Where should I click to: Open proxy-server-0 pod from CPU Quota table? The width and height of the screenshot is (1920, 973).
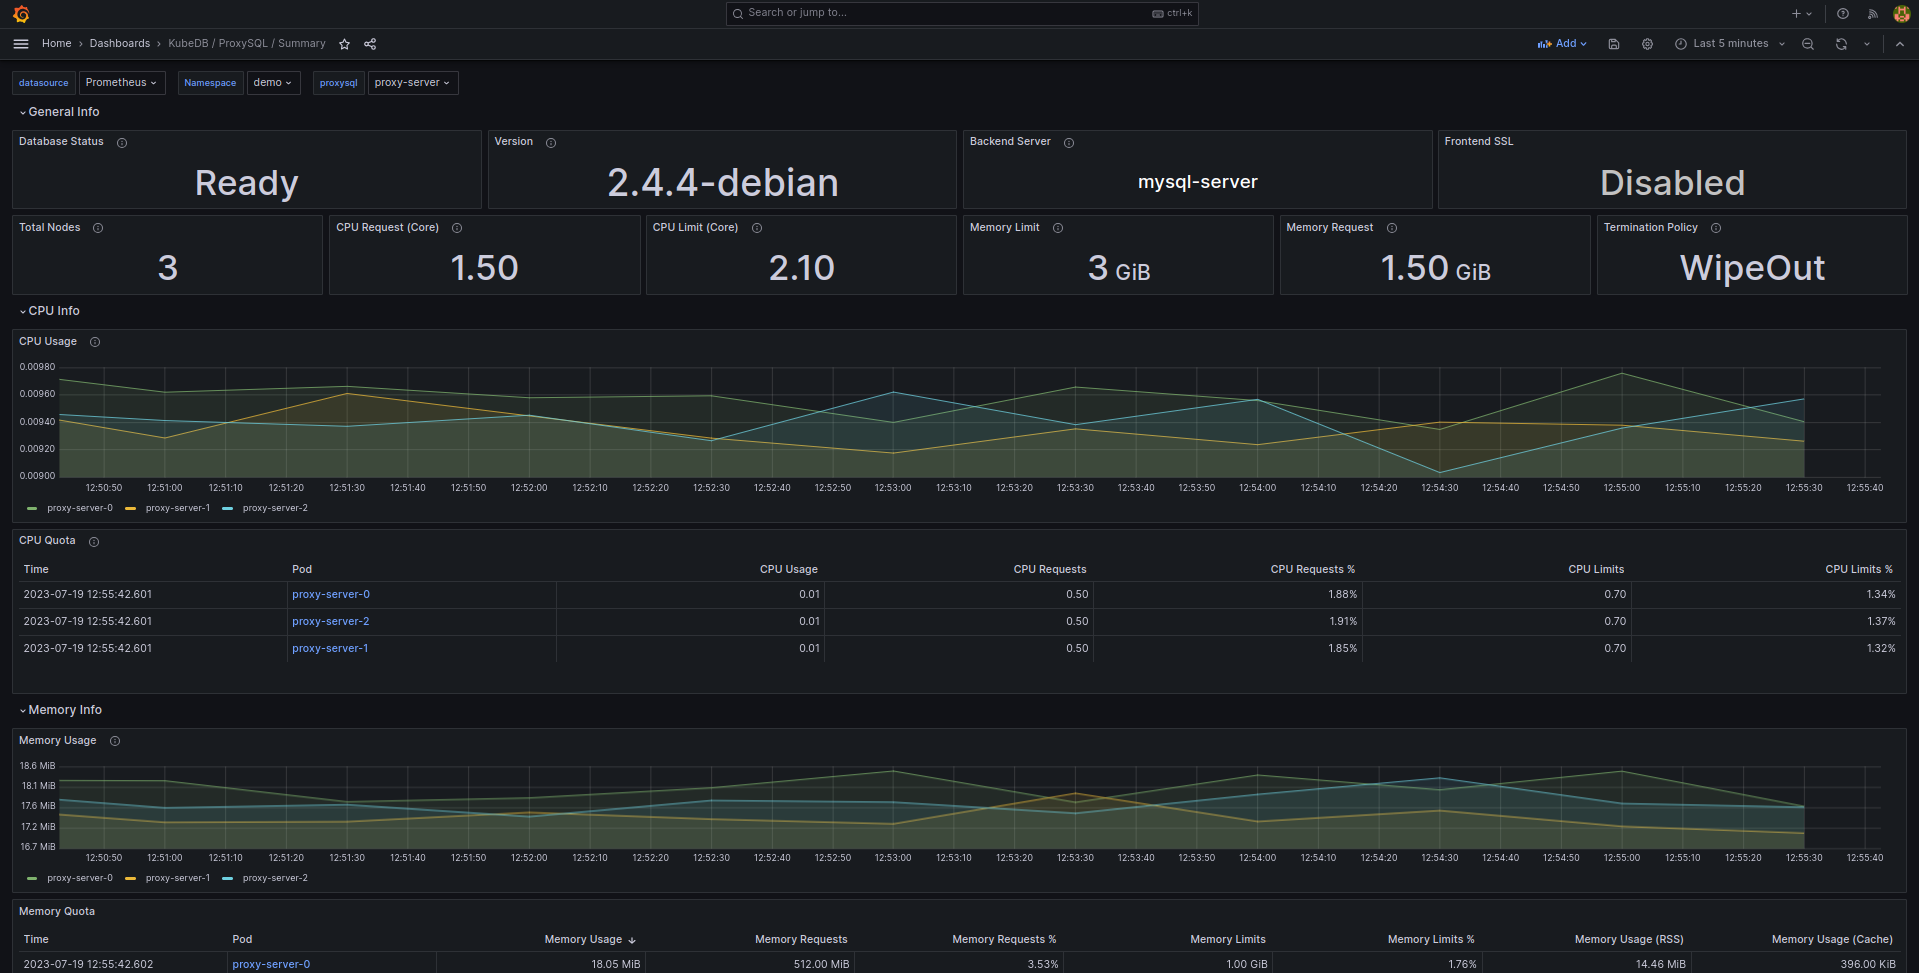330,593
